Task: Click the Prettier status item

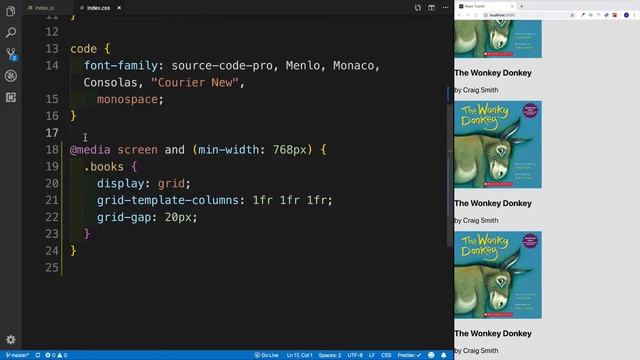Action: (409, 355)
